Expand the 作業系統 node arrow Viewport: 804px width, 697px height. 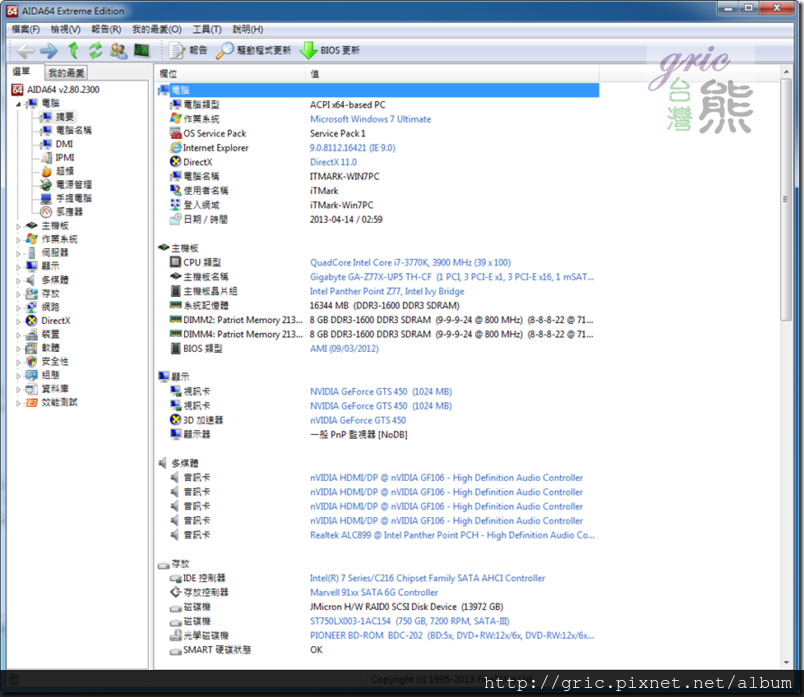tap(18, 240)
